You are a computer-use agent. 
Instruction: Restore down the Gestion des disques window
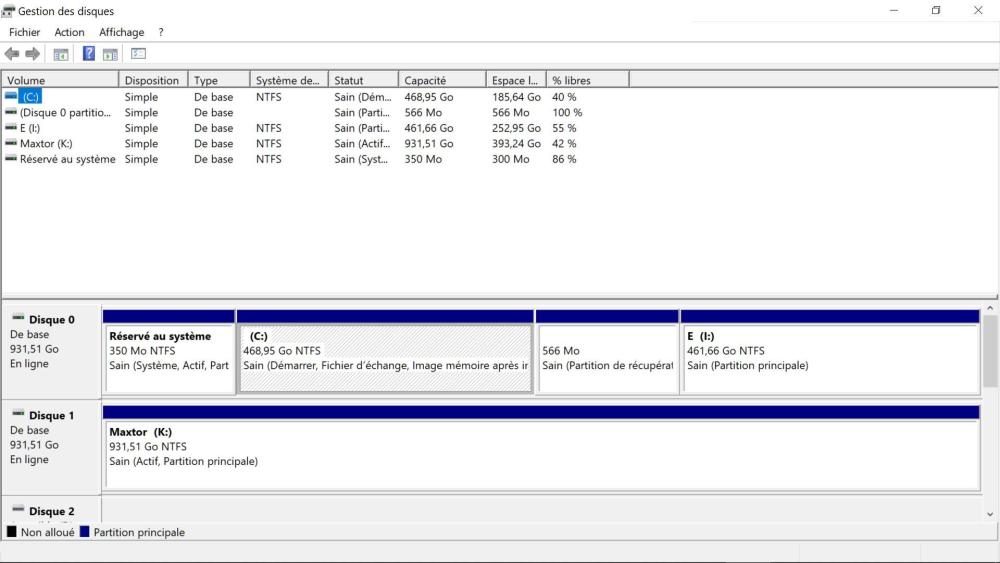pyautogui.click(x=936, y=10)
